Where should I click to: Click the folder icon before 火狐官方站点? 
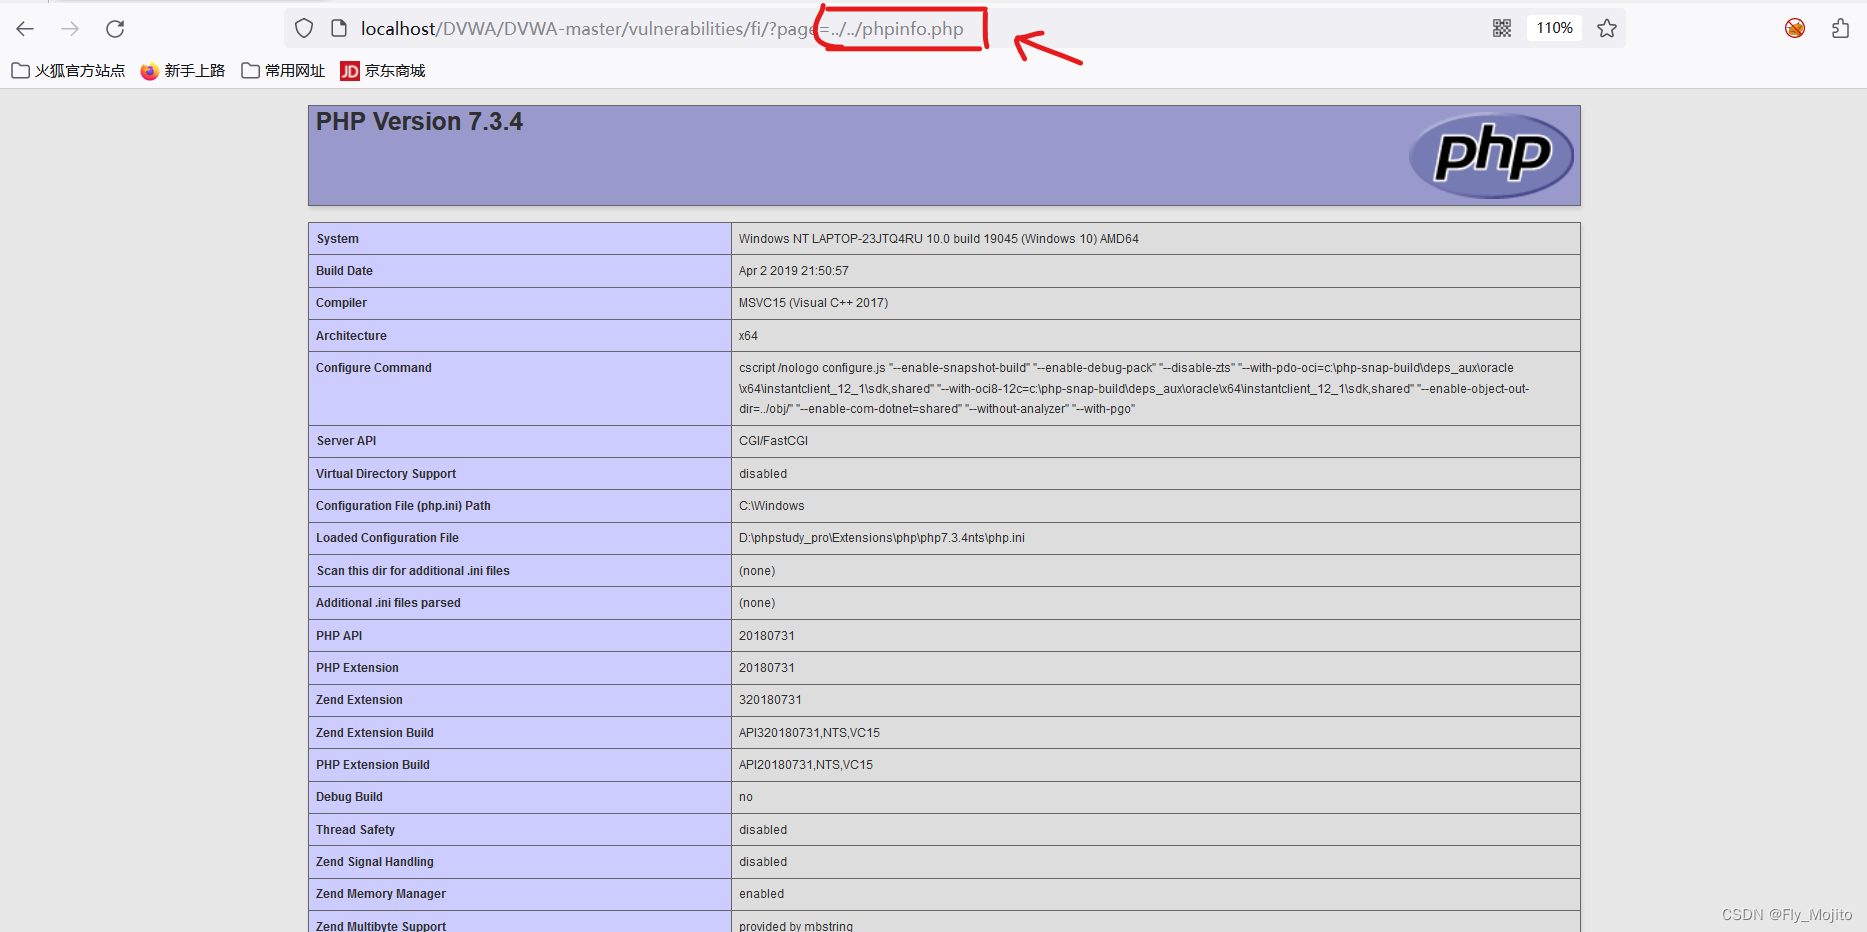click(20, 71)
